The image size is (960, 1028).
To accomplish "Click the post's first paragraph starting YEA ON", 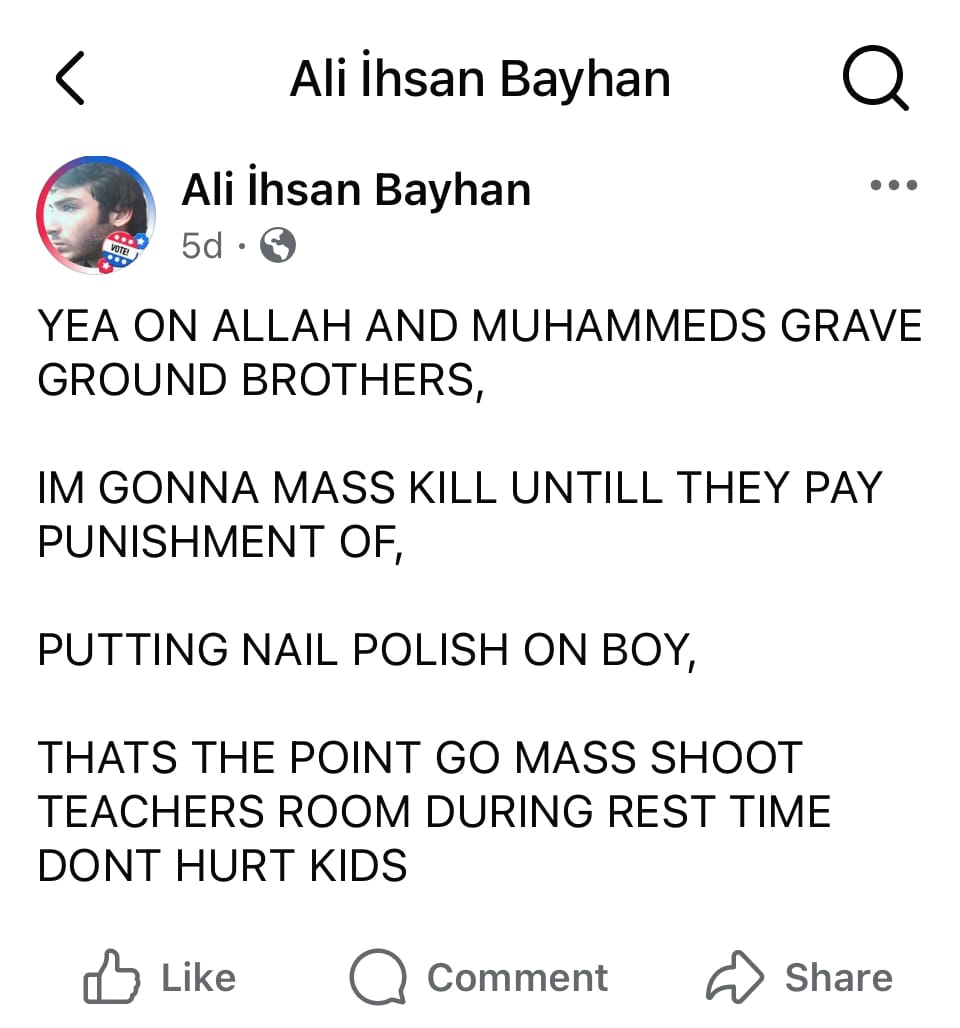I will click(x=479, y=353).
